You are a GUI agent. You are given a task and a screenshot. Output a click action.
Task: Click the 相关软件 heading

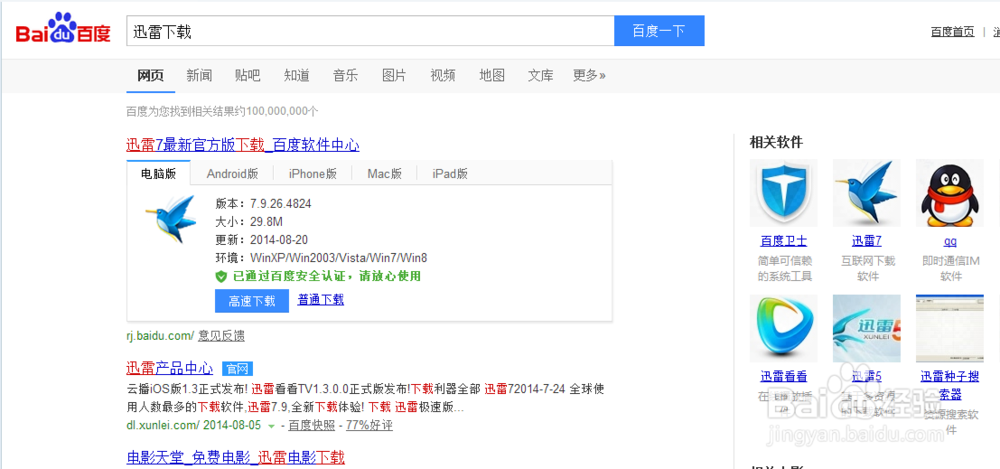[x=776, y=142]
